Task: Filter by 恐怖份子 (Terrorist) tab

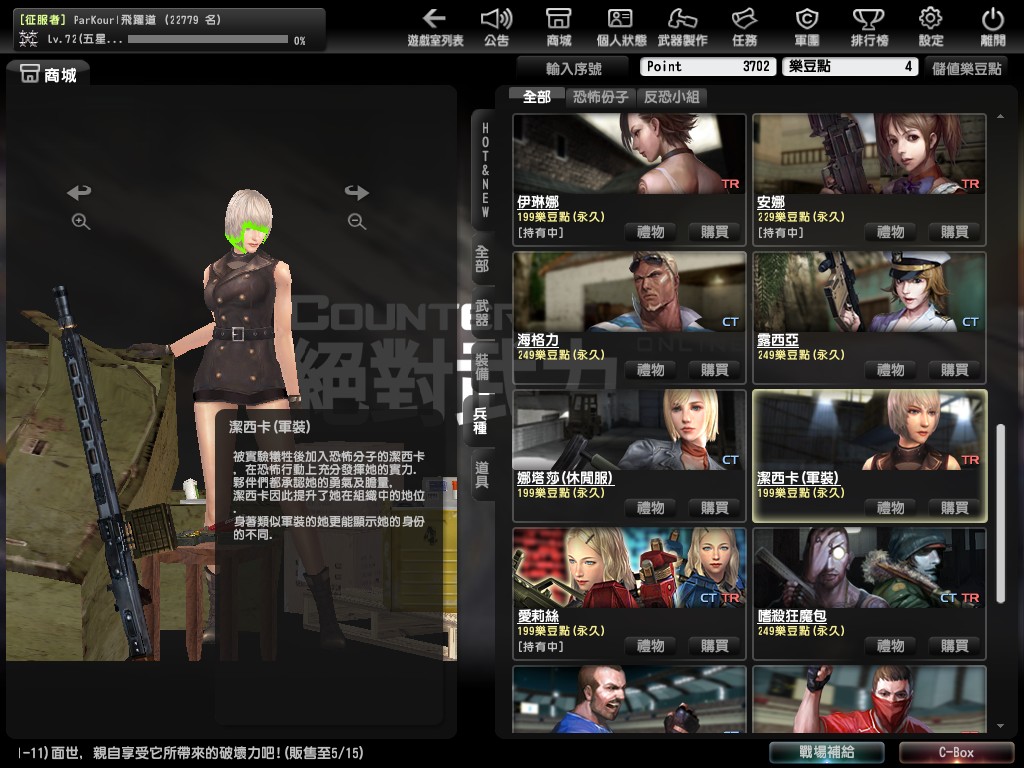Action: (x=600, y=97)
